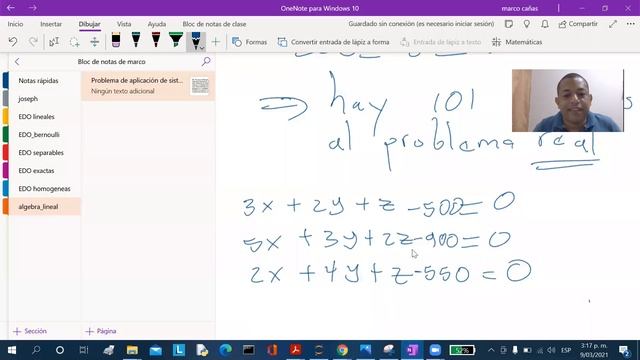Open Zoom from taskbar
The height and width of the screenshot is (360, 640).
coord(436,350)
